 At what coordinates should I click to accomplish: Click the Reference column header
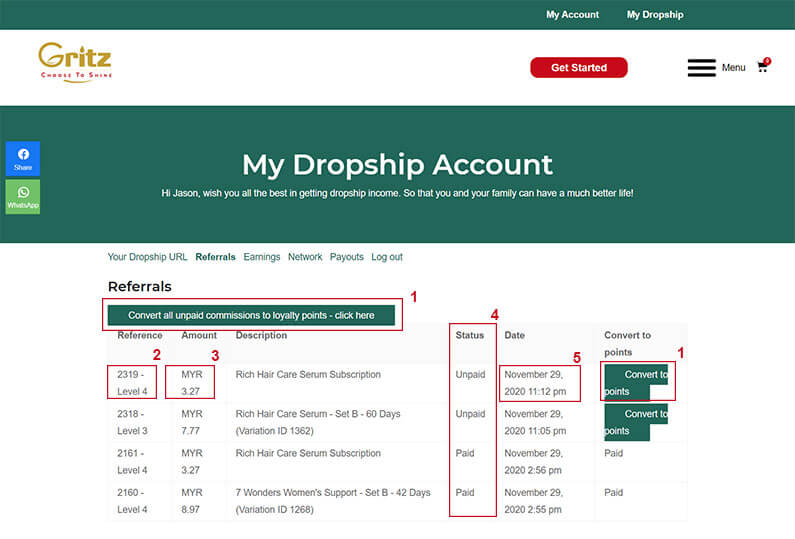click(x=140, y=335)
